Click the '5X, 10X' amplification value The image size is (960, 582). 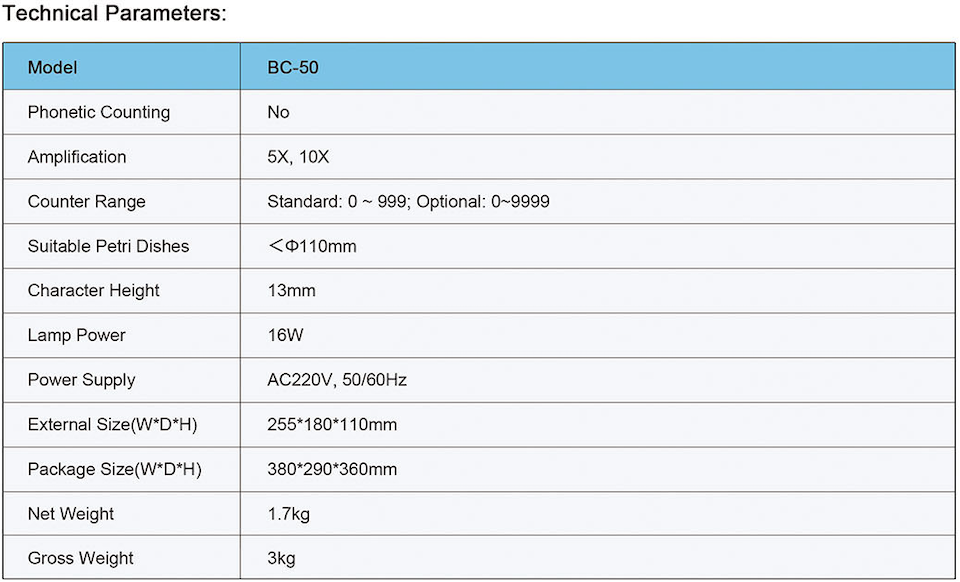pos(297,157)
